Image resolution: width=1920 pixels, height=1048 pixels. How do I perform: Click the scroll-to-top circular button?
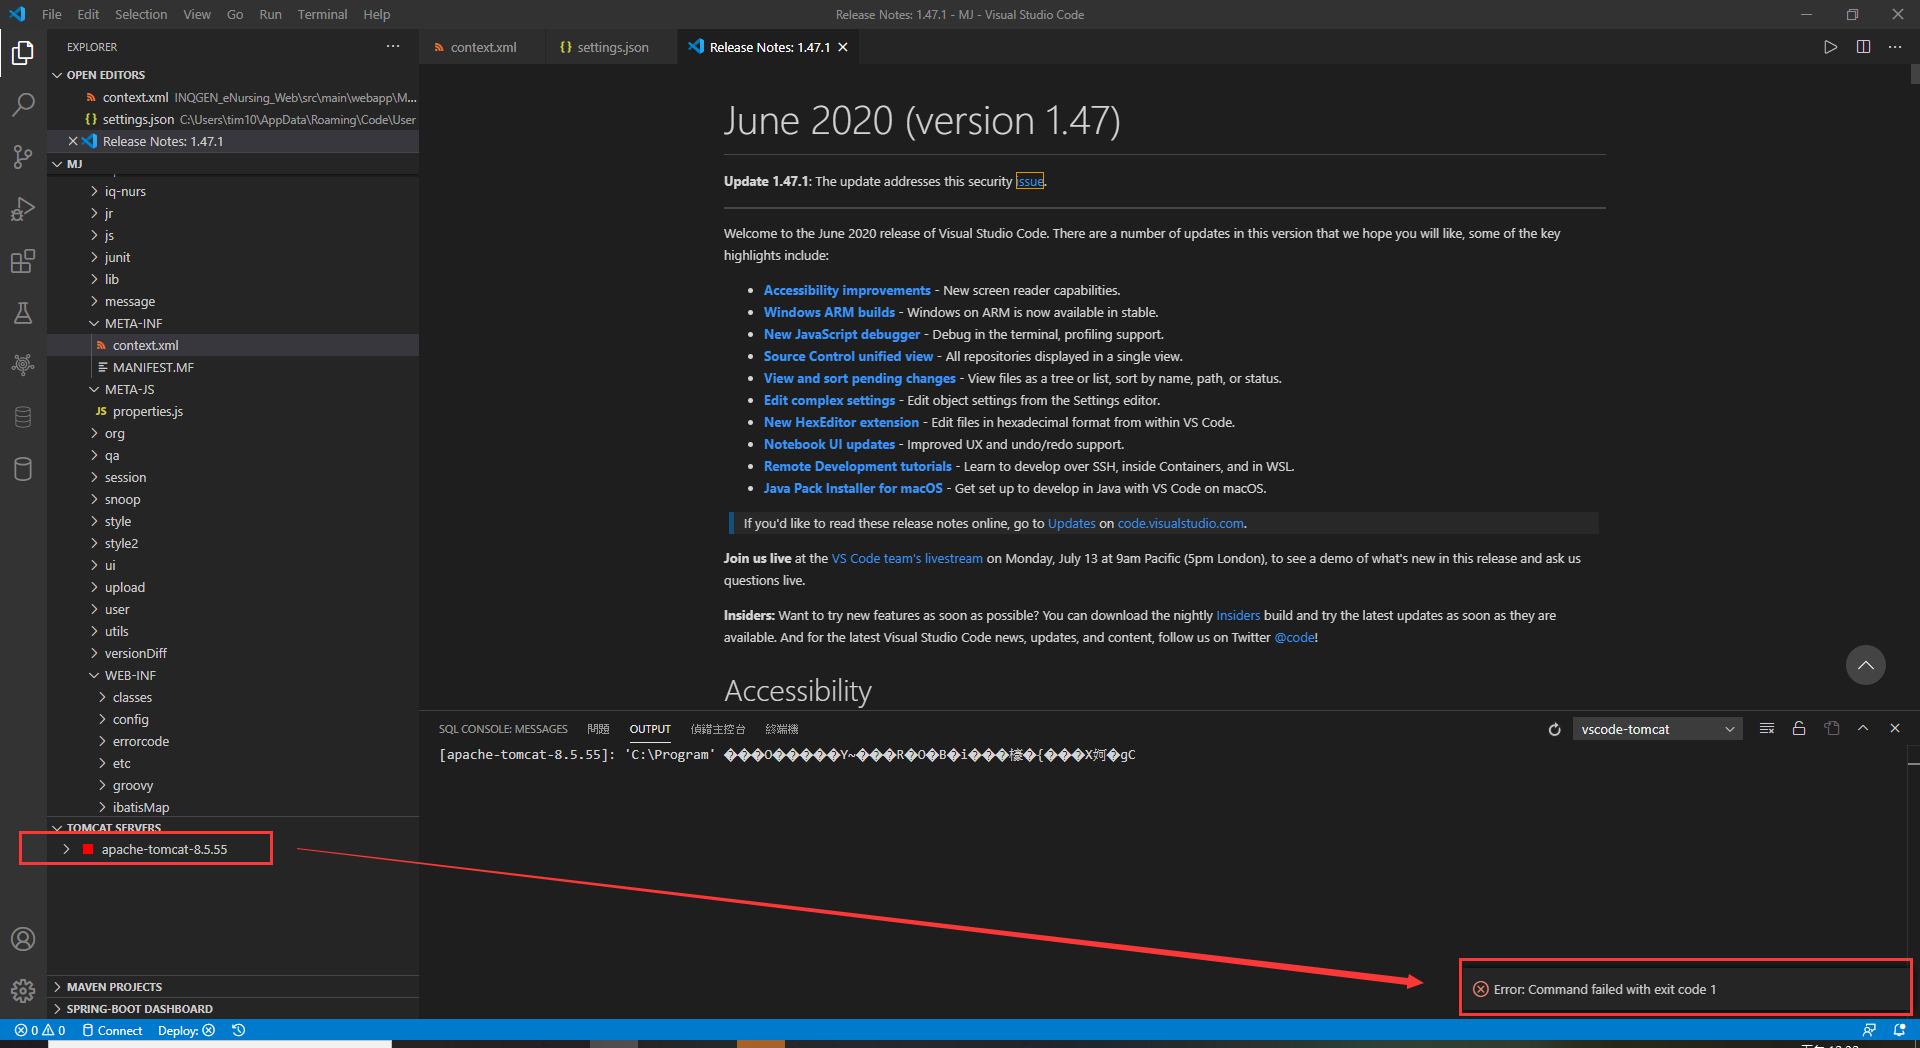pyautogui.click(x=1865, y=664)
